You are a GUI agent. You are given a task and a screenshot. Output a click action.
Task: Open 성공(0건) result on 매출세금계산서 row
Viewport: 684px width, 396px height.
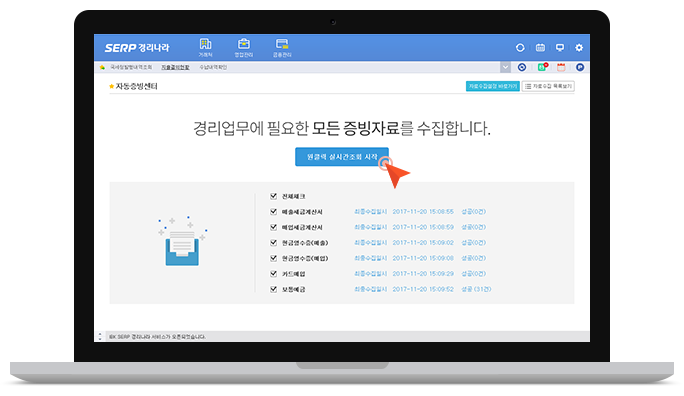coord(474,212)
